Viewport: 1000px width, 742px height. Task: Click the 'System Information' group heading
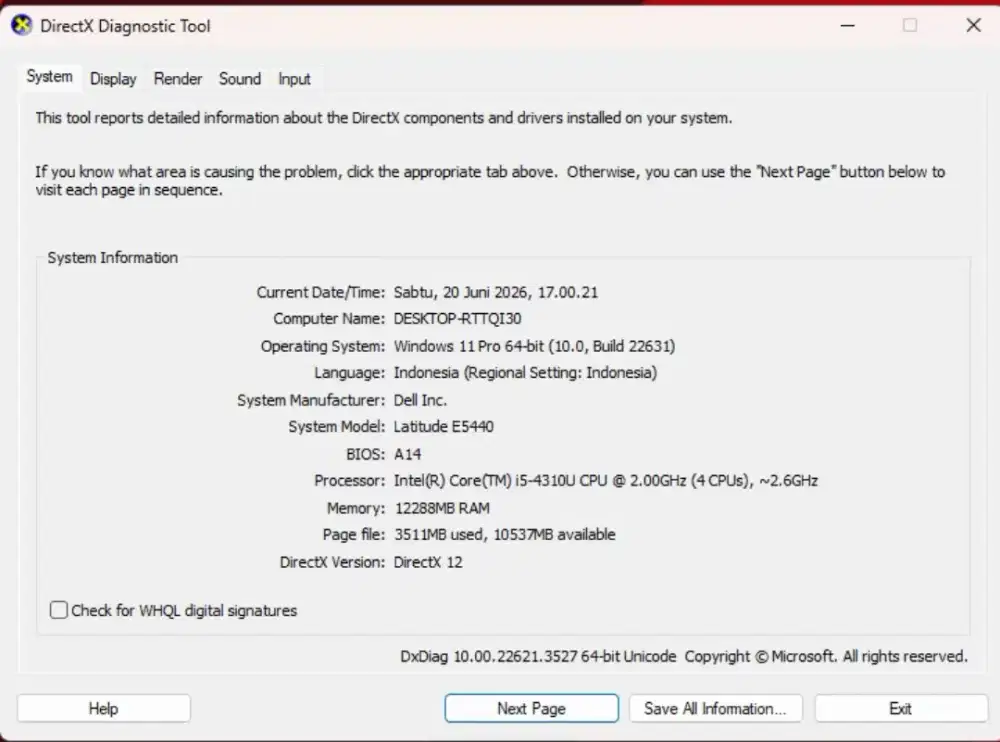coord(113,258)
